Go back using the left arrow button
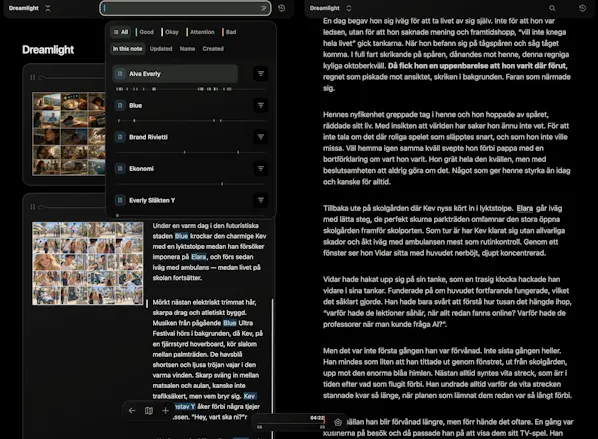Screen dimensions: 598x439 click(x=132, y=411)
